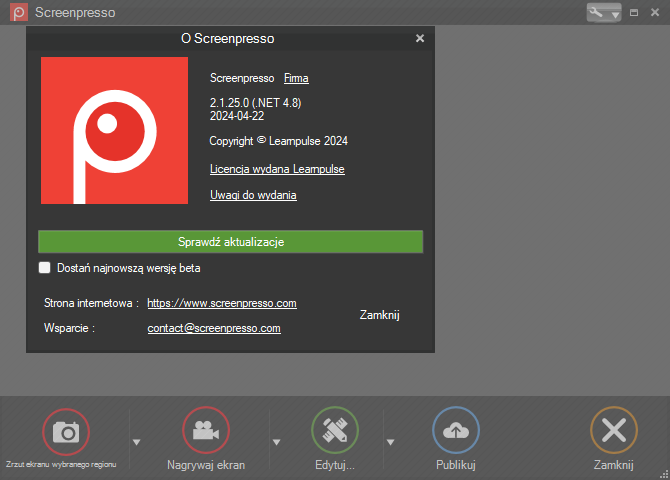
Task: Click the Edytuj pencil and ruler icon
Action: (335, 430)
